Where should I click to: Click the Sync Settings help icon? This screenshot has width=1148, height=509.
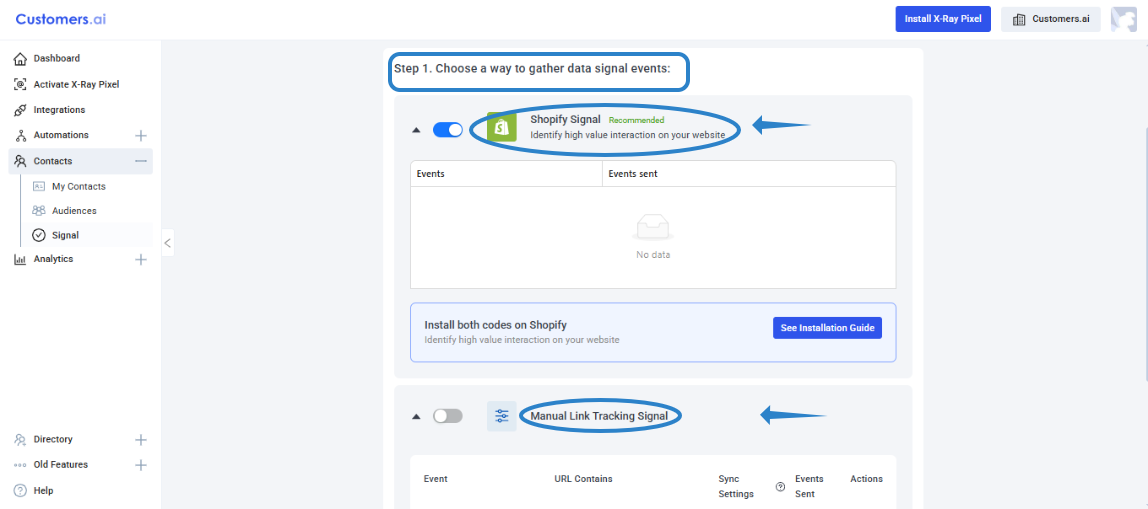pyautogui.click(x=780, y=486)
